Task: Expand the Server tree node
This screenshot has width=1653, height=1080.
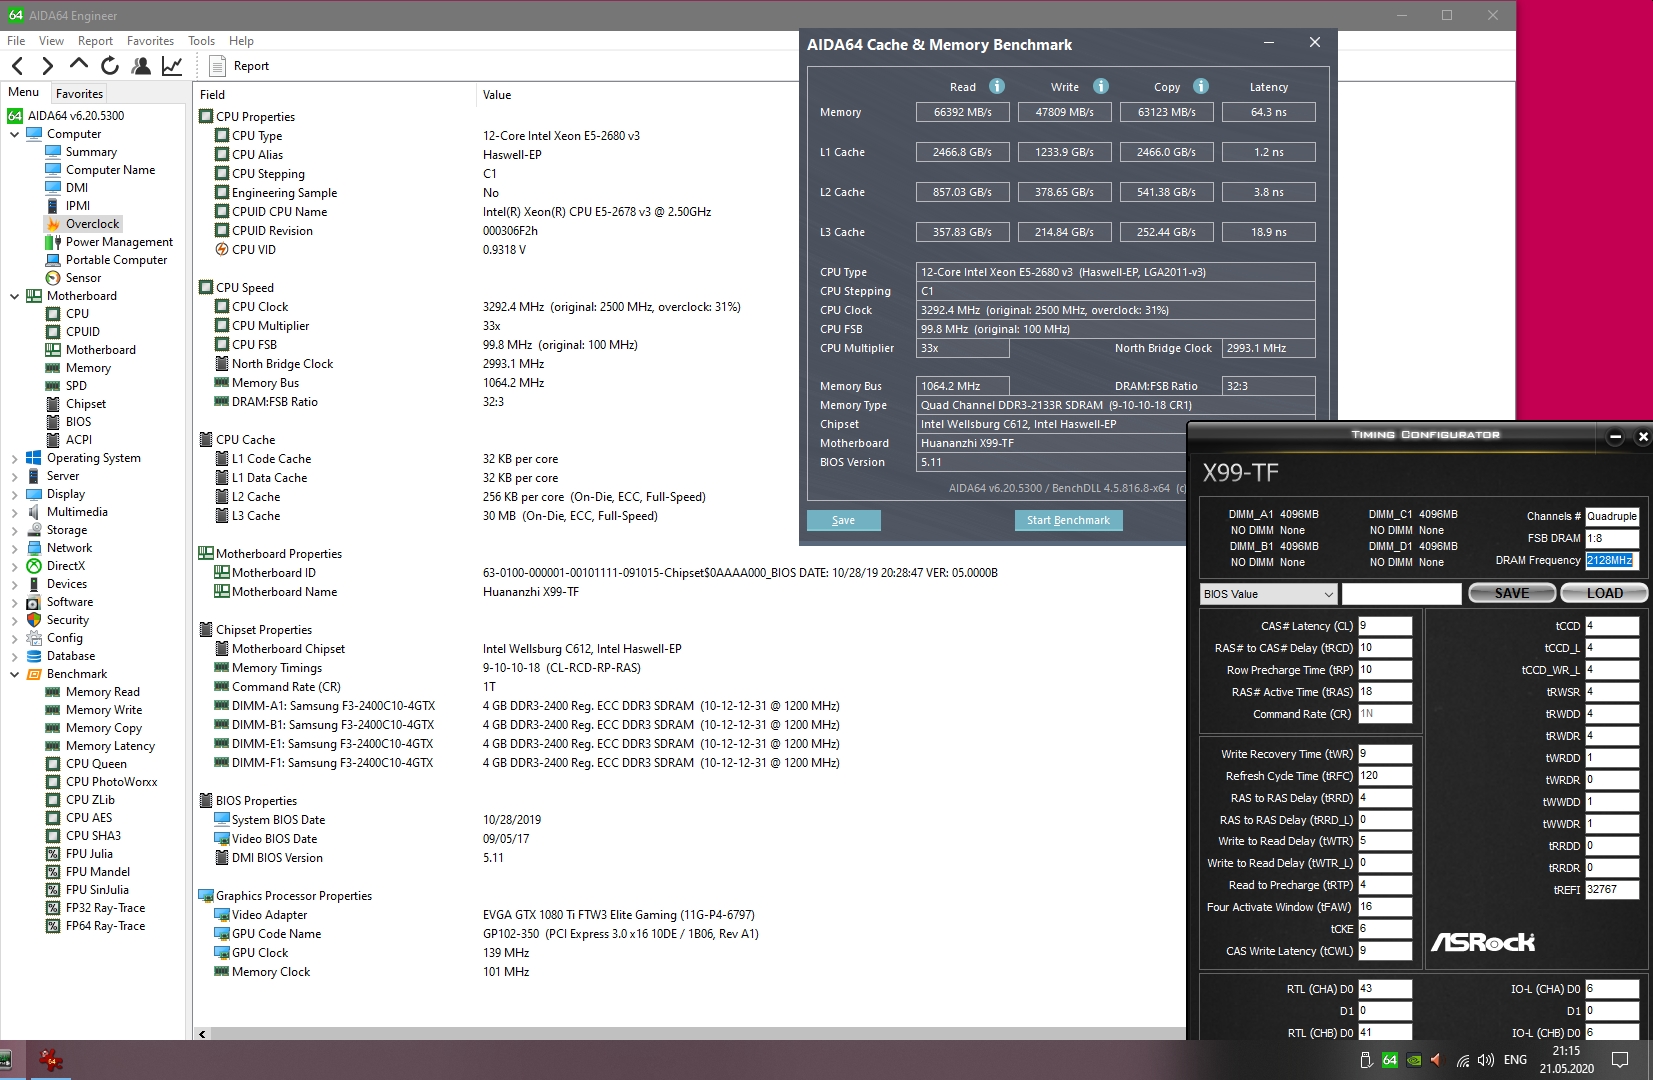Action: tap(15, 476)
